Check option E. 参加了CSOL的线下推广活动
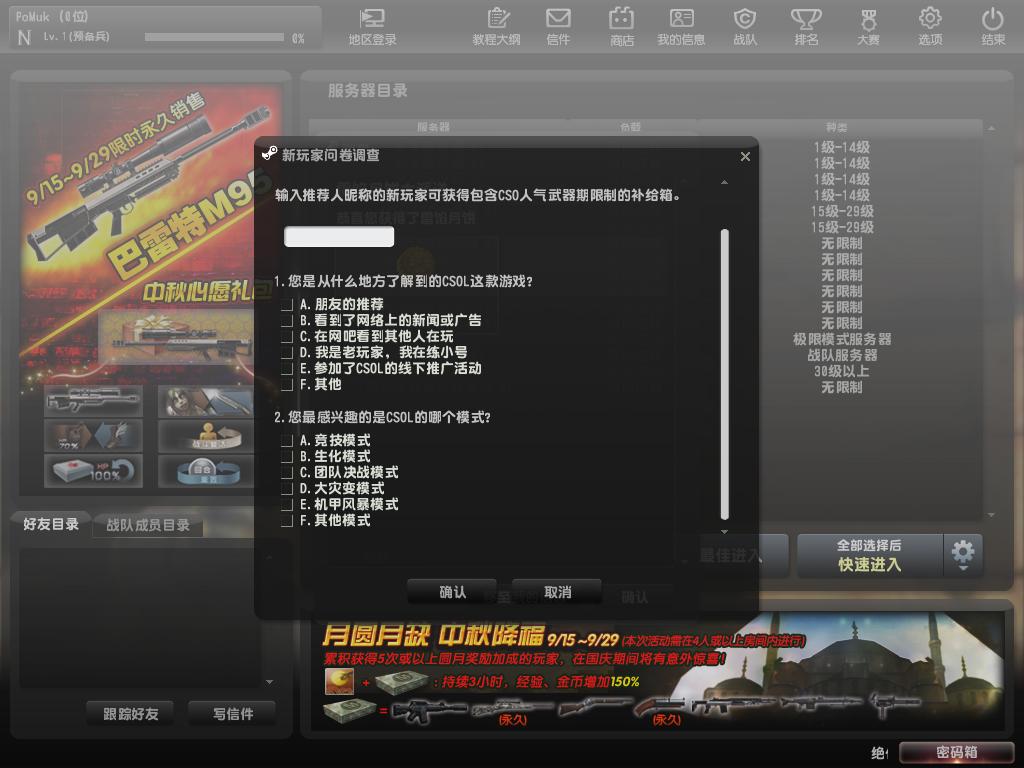This screenshot has height=768, width=1024. coord(286,368)
